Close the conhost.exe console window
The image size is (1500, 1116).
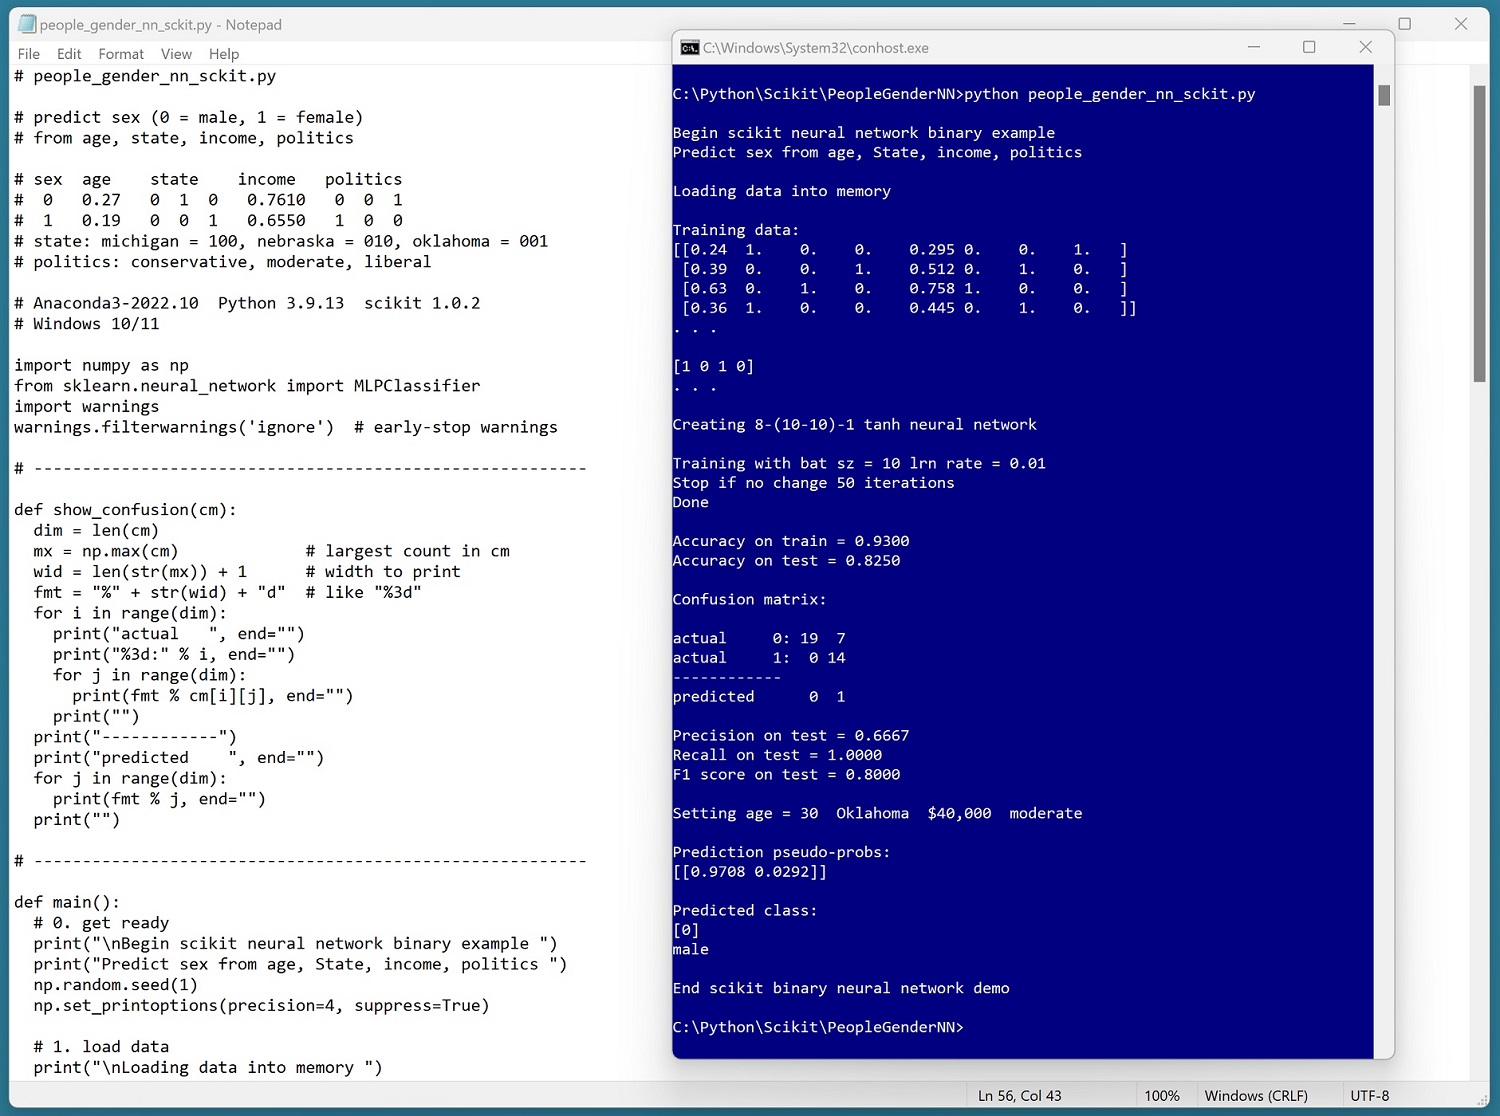(1365, 47)
